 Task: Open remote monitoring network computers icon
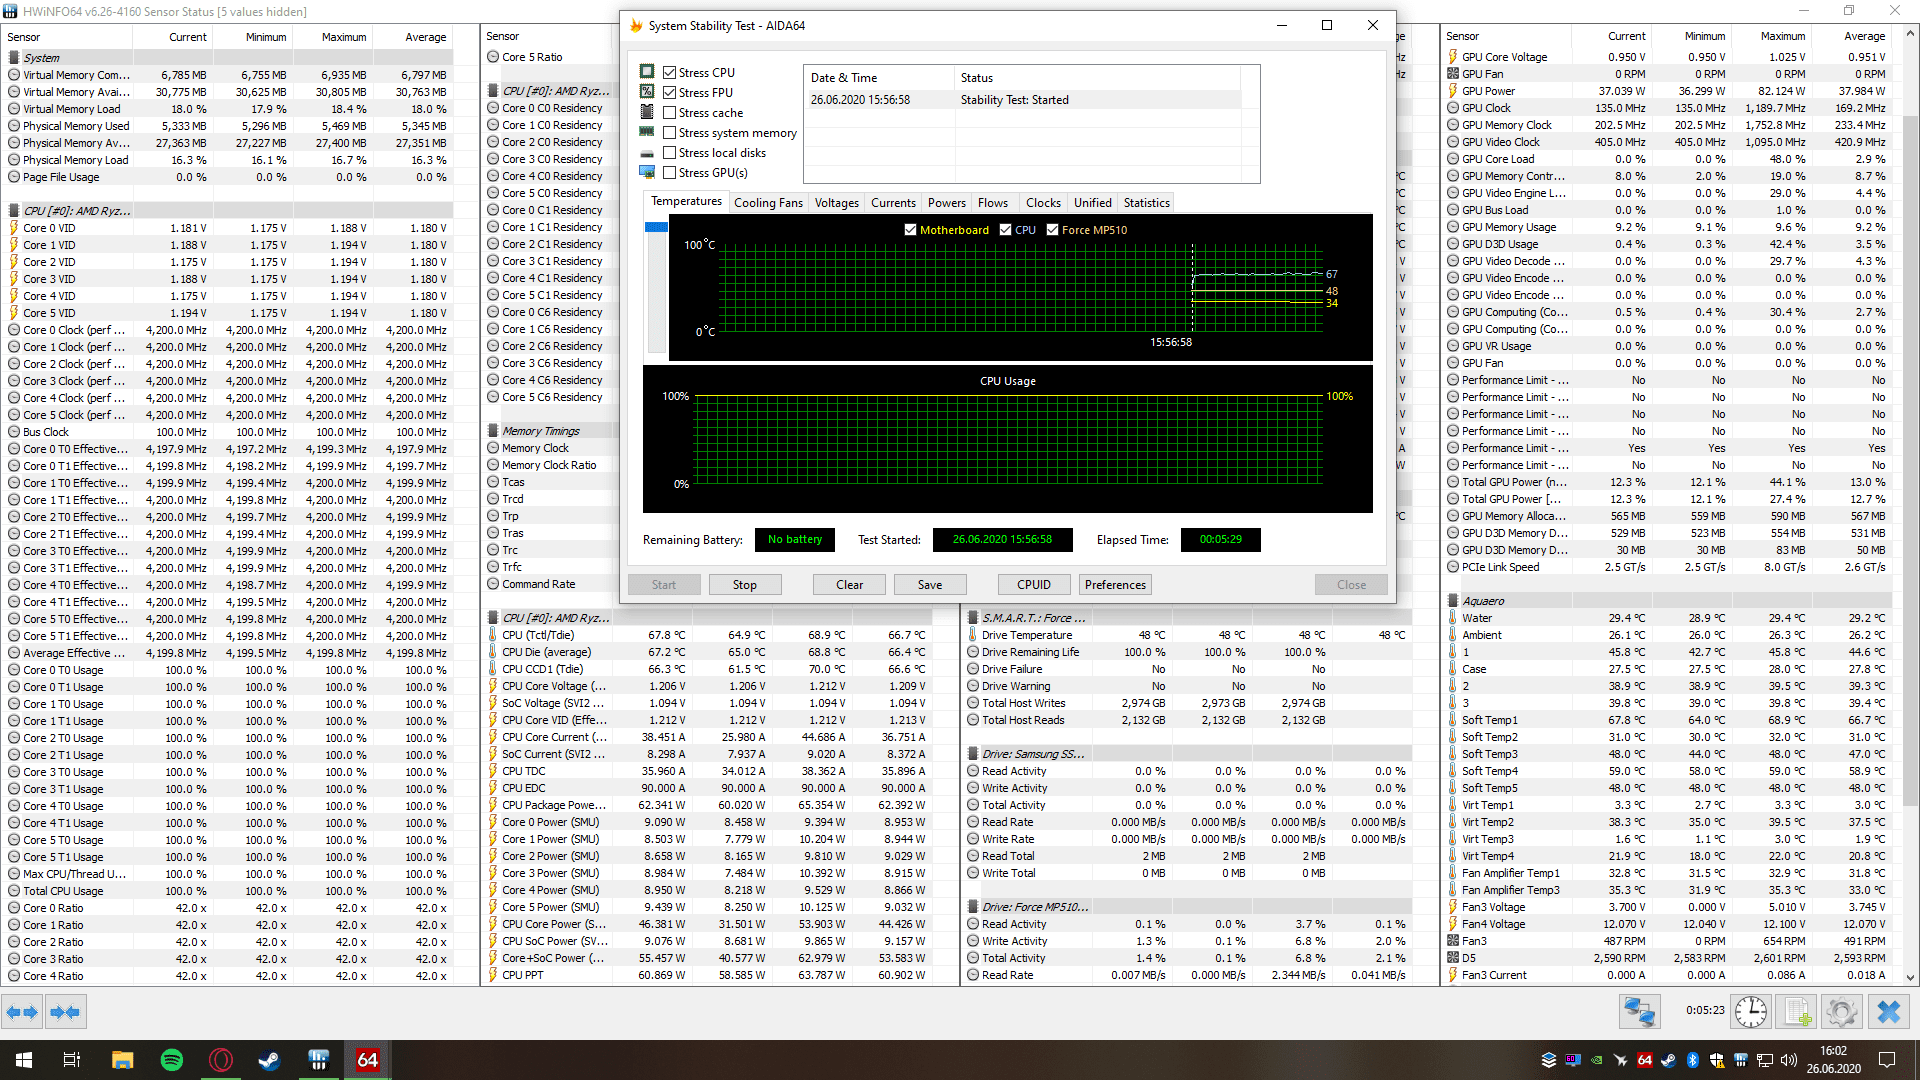click(x=1640, y=1012)
